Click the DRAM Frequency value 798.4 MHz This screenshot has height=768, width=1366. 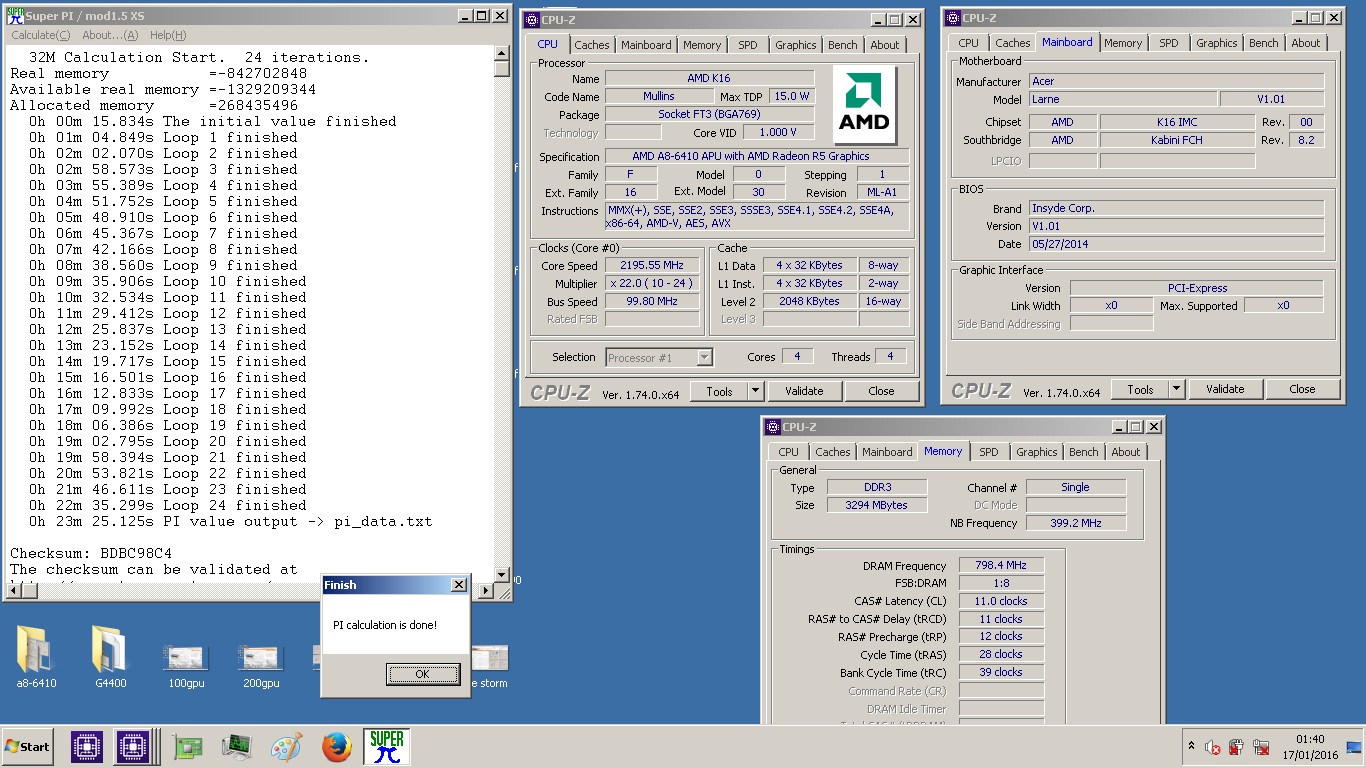[x=1001, y=566]
